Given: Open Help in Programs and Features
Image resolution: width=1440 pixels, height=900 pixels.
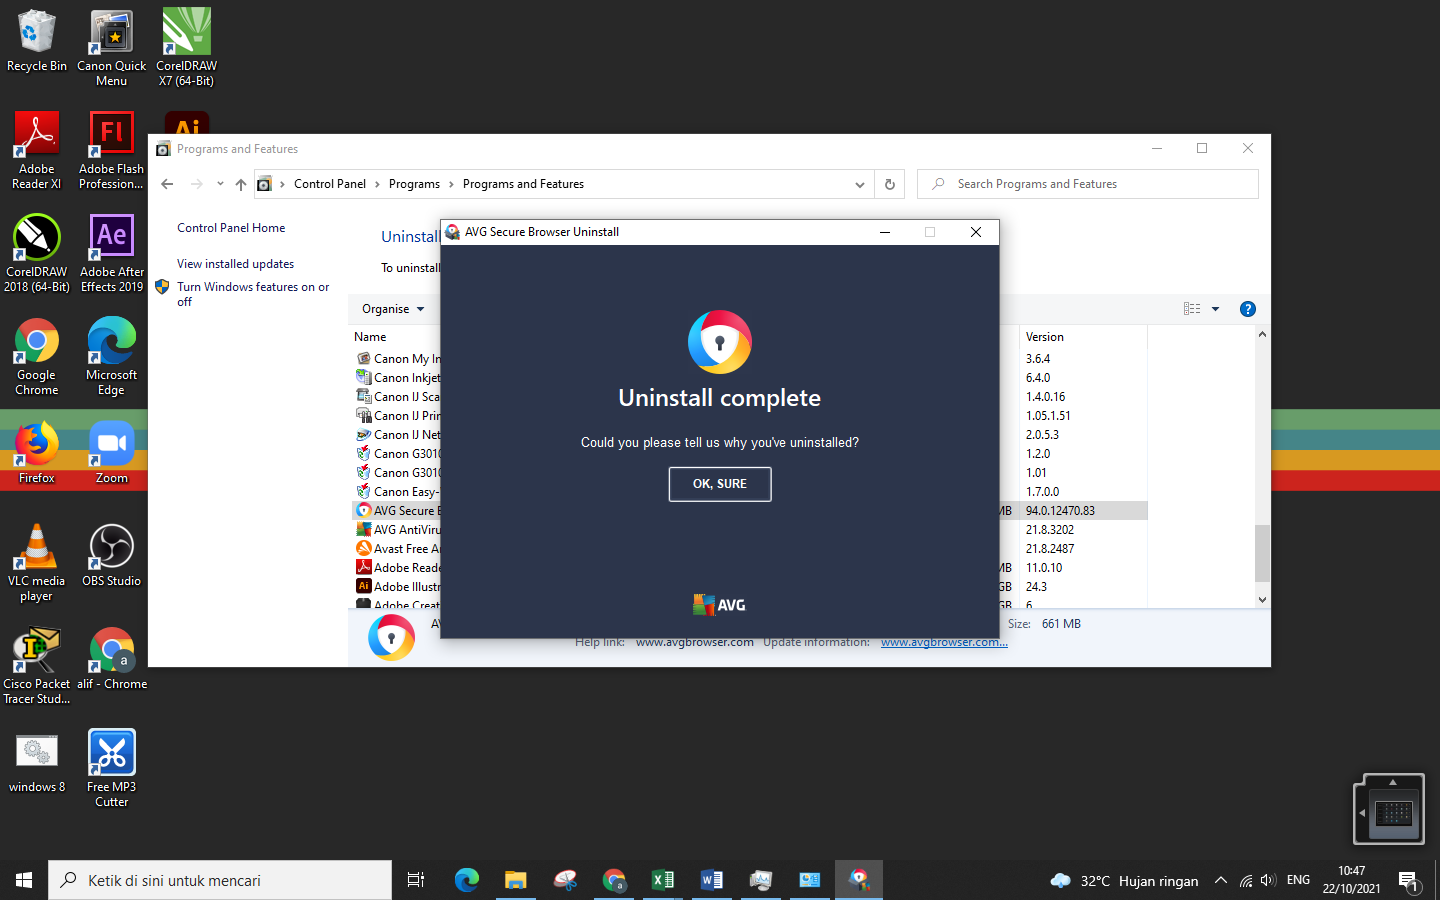Looking at the screenshot, I should pos(1247,308).
